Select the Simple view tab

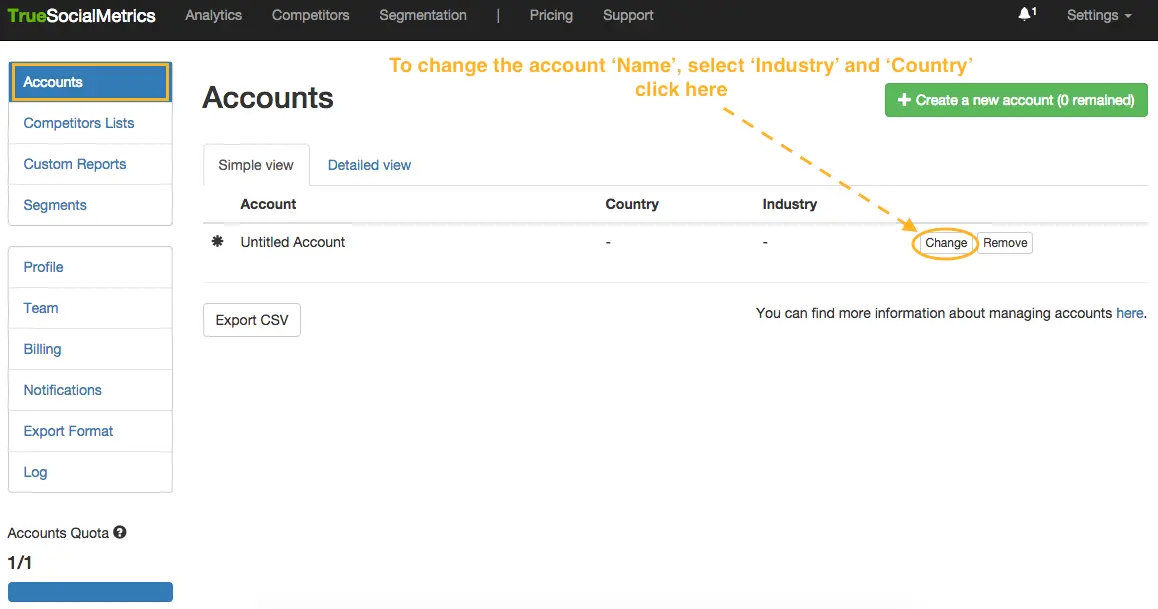click(256, 165)
